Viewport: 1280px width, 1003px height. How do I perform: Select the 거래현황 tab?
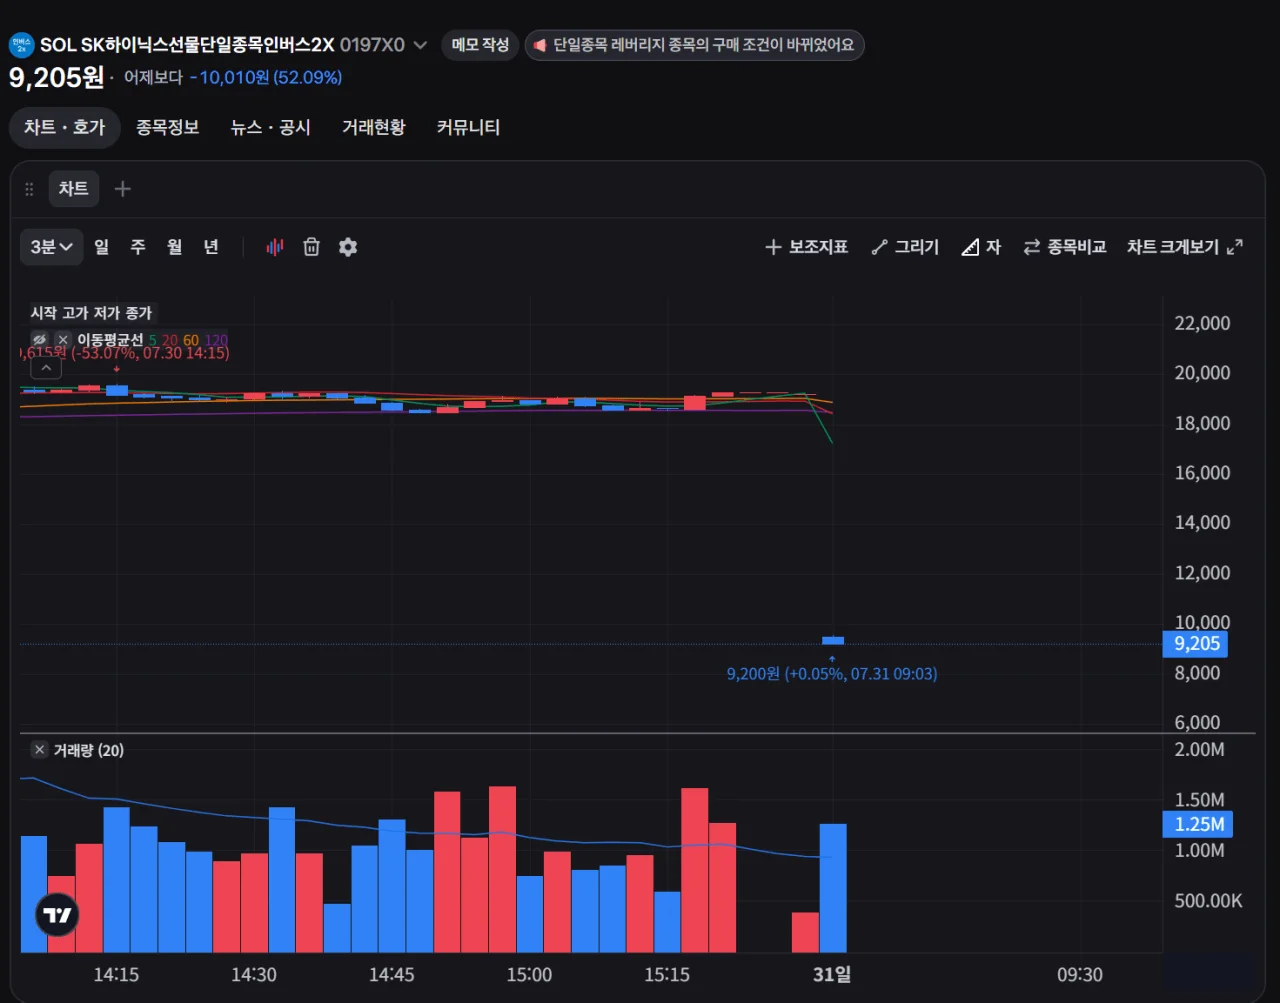374,128
